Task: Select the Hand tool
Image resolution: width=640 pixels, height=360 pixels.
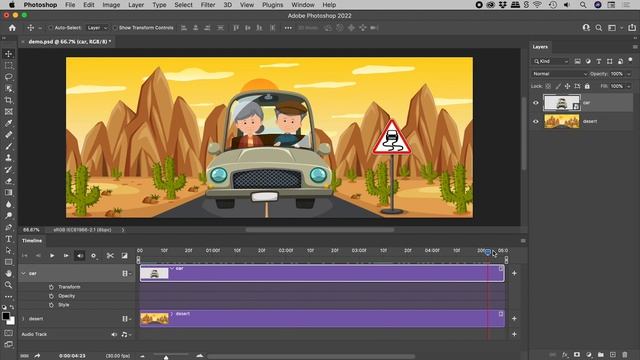Action: [x=9, y=273]
